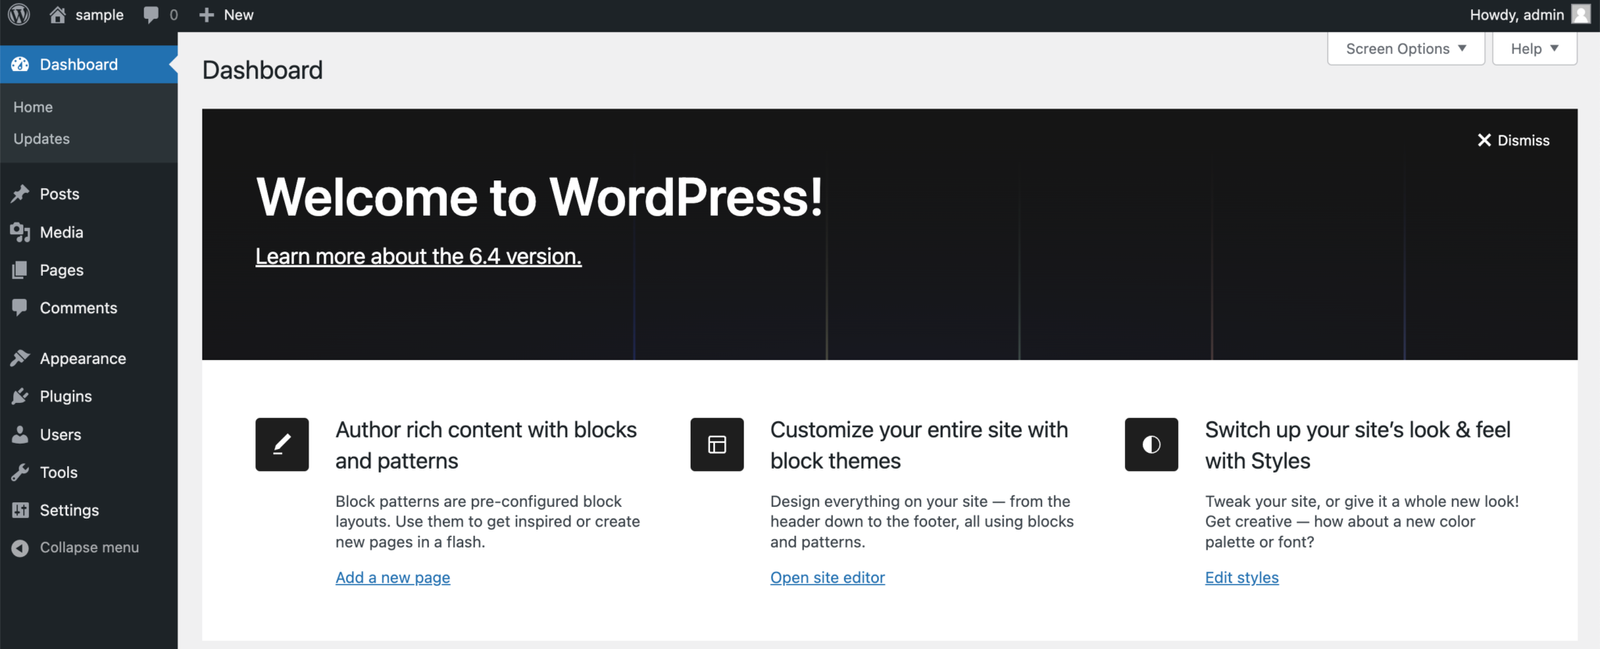
Task: Open the Posts menu in sidebar
Action: click(x=59, y=194)
